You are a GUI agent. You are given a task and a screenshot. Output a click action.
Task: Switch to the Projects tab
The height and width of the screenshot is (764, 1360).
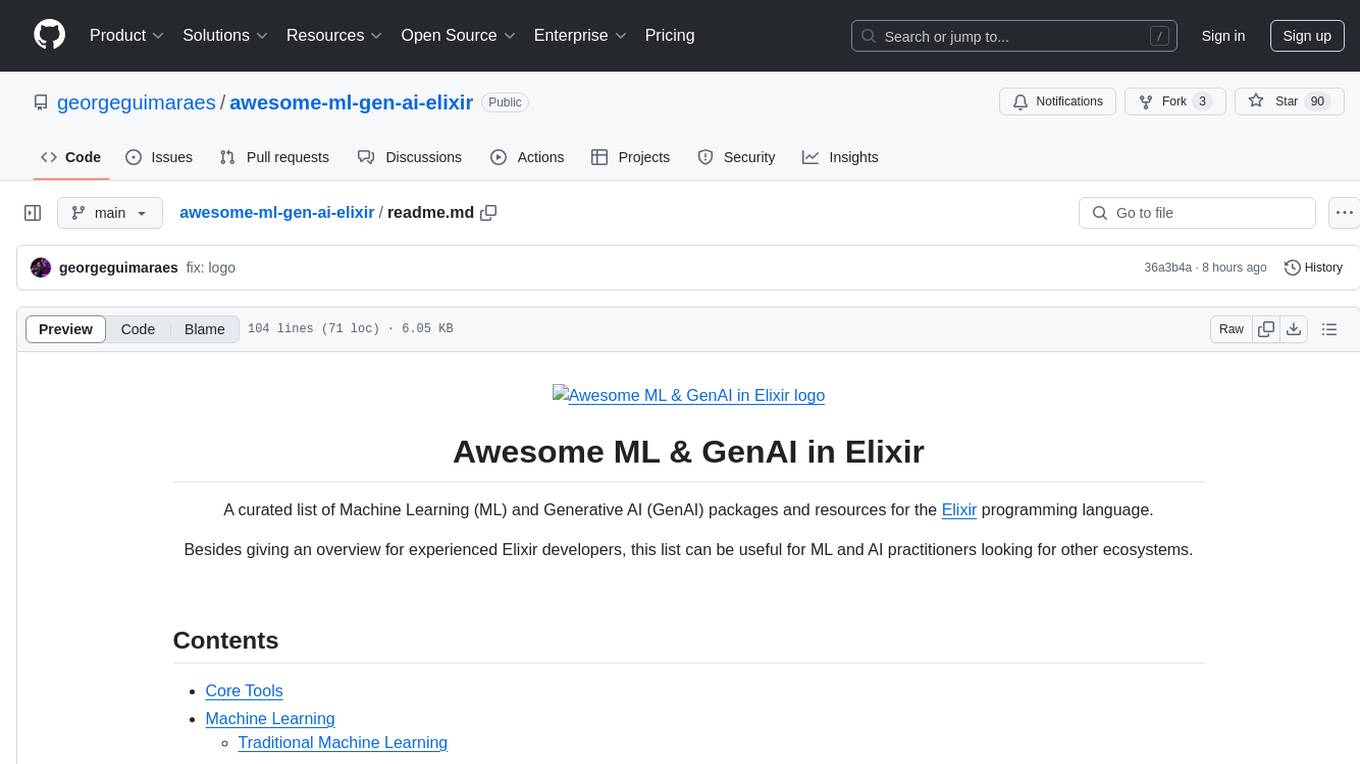(x=630, y=157)
